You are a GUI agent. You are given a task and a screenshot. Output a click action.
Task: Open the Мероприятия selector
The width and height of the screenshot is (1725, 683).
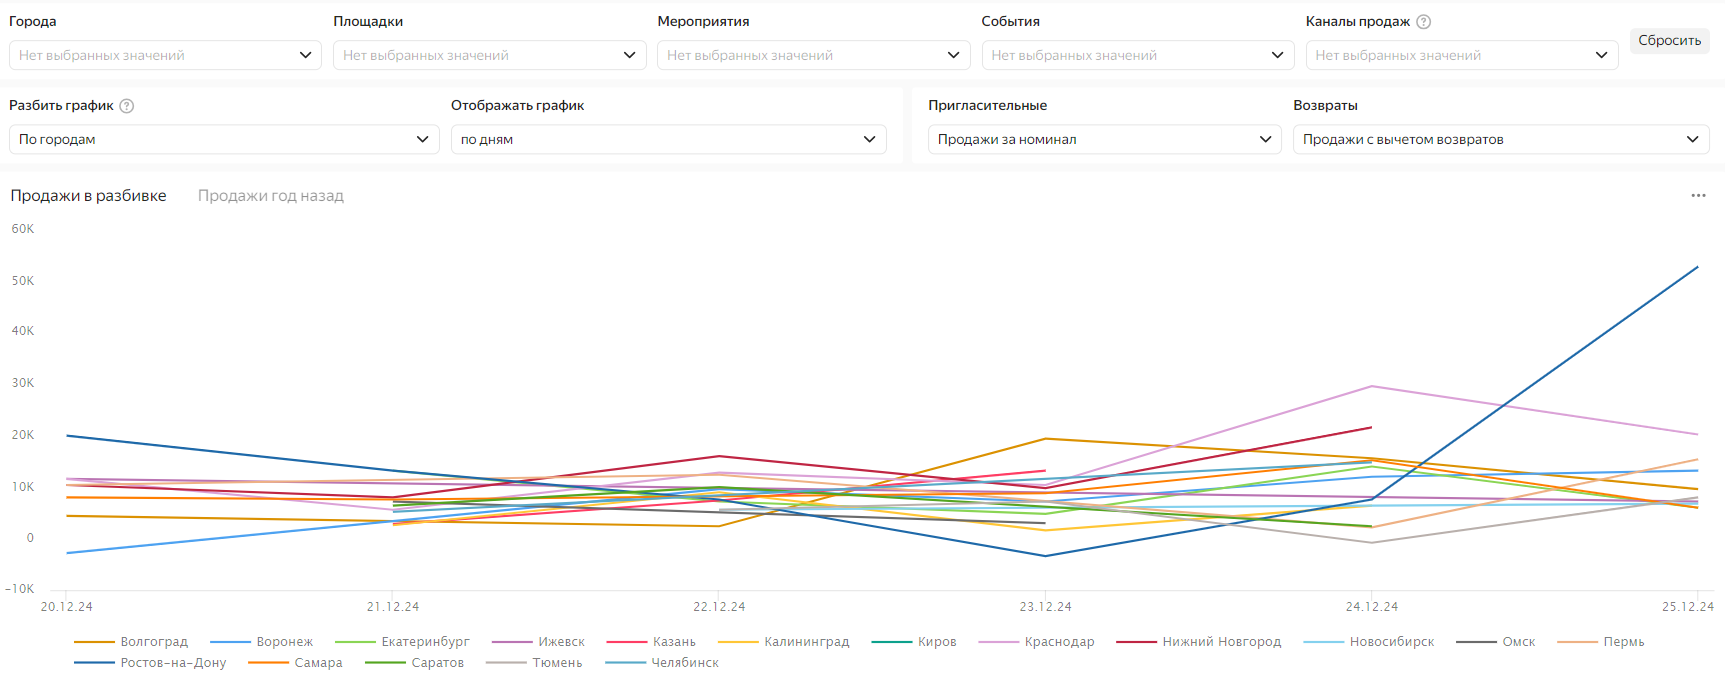[813, 56]
